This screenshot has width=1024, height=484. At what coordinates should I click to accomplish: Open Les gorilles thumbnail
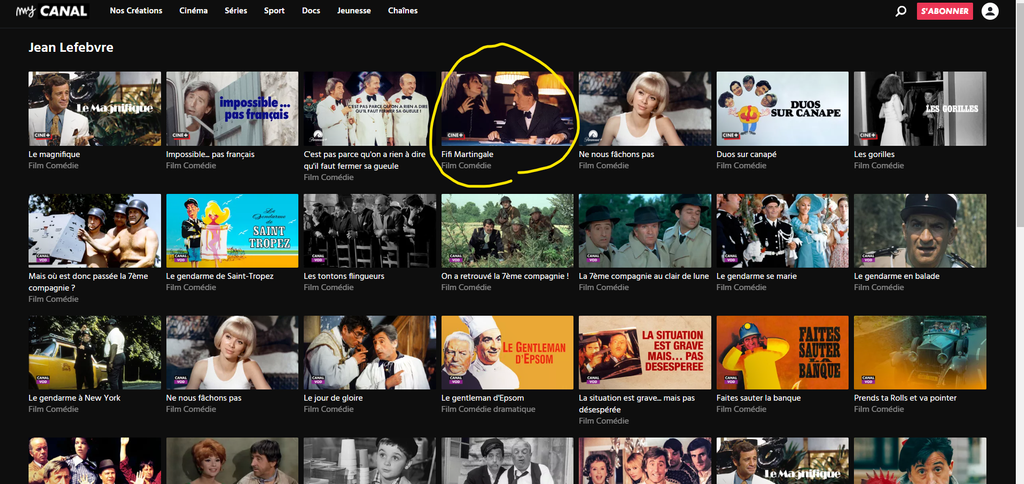click(x=920, y=108)
